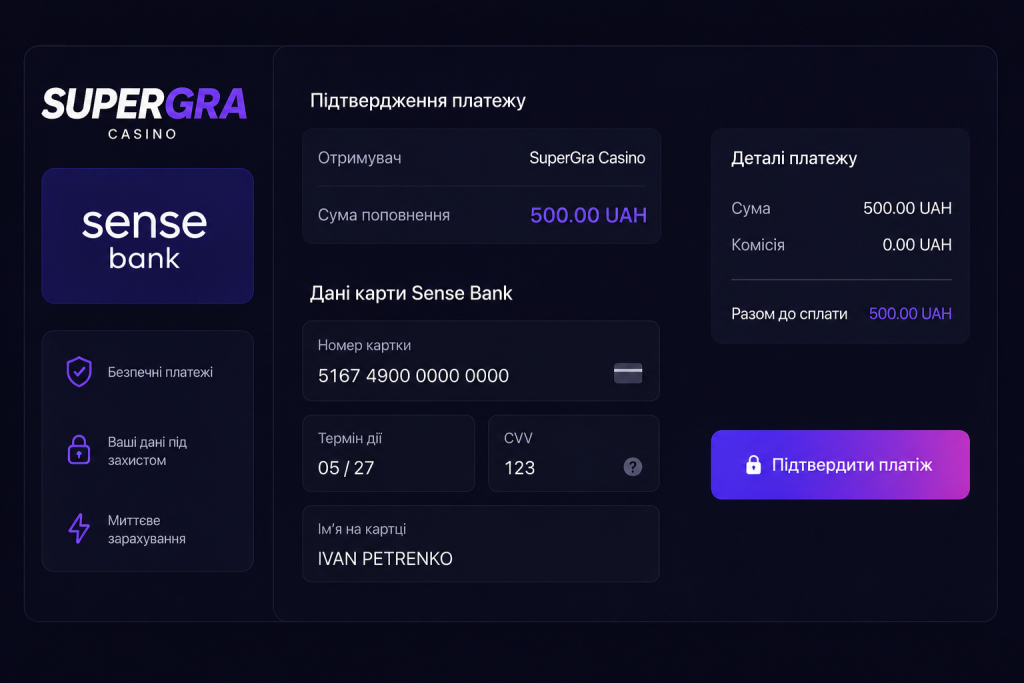Viewport: 1024px width, 683px height.
Task: Click the Разом до сплати label
Action: pyautogui.click(x=789, y=314)
